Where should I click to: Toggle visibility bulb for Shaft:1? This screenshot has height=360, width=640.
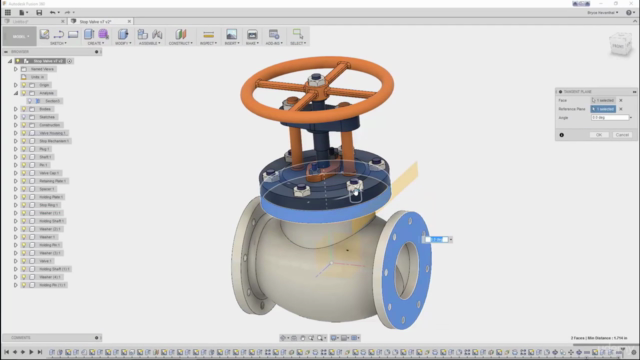click(x=24, y=157)
